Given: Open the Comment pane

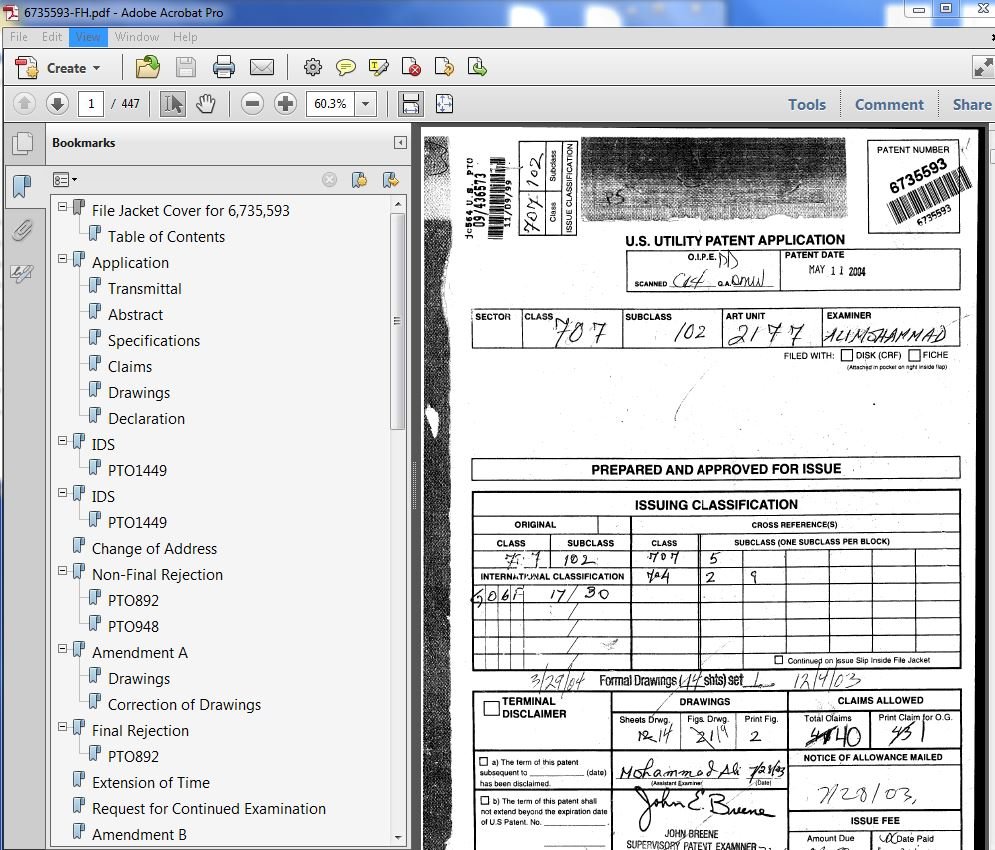Looking at the screenshot, I should (889, 104).
